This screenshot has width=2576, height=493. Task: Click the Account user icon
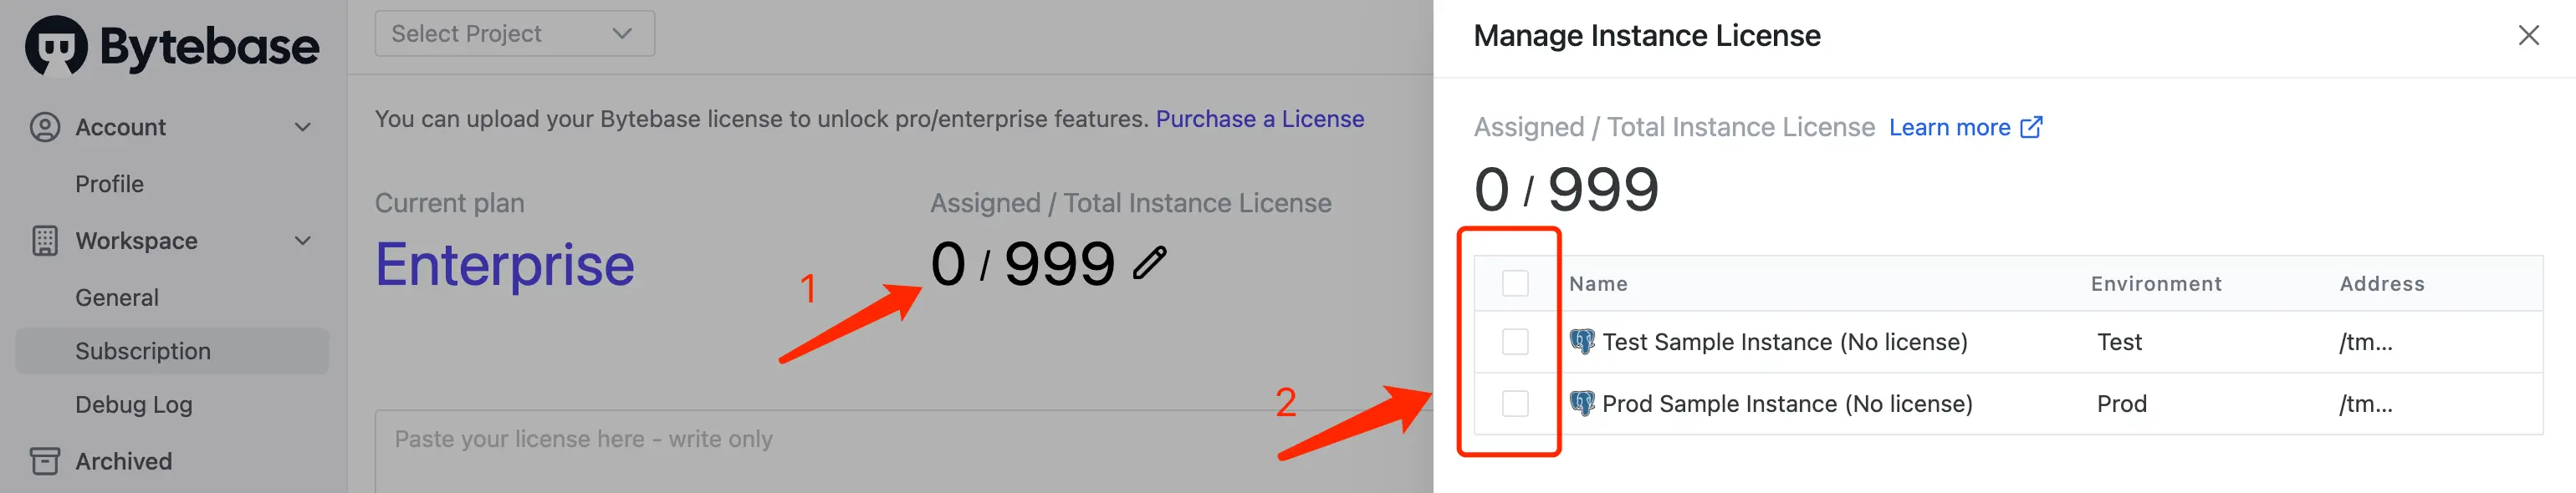[45, 127]
